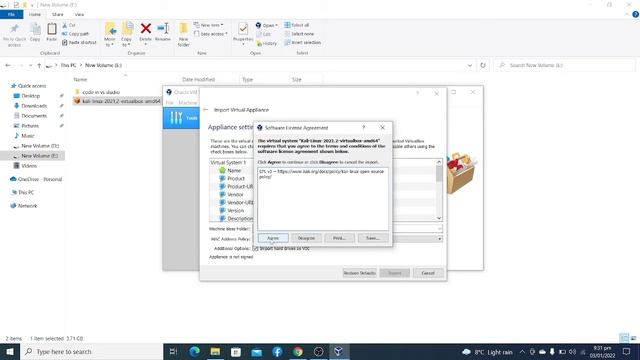The width and height of the screenshot is (640, 360).
Task: Click Agree in Software License Agreement dialog
Action: [273, 238]
